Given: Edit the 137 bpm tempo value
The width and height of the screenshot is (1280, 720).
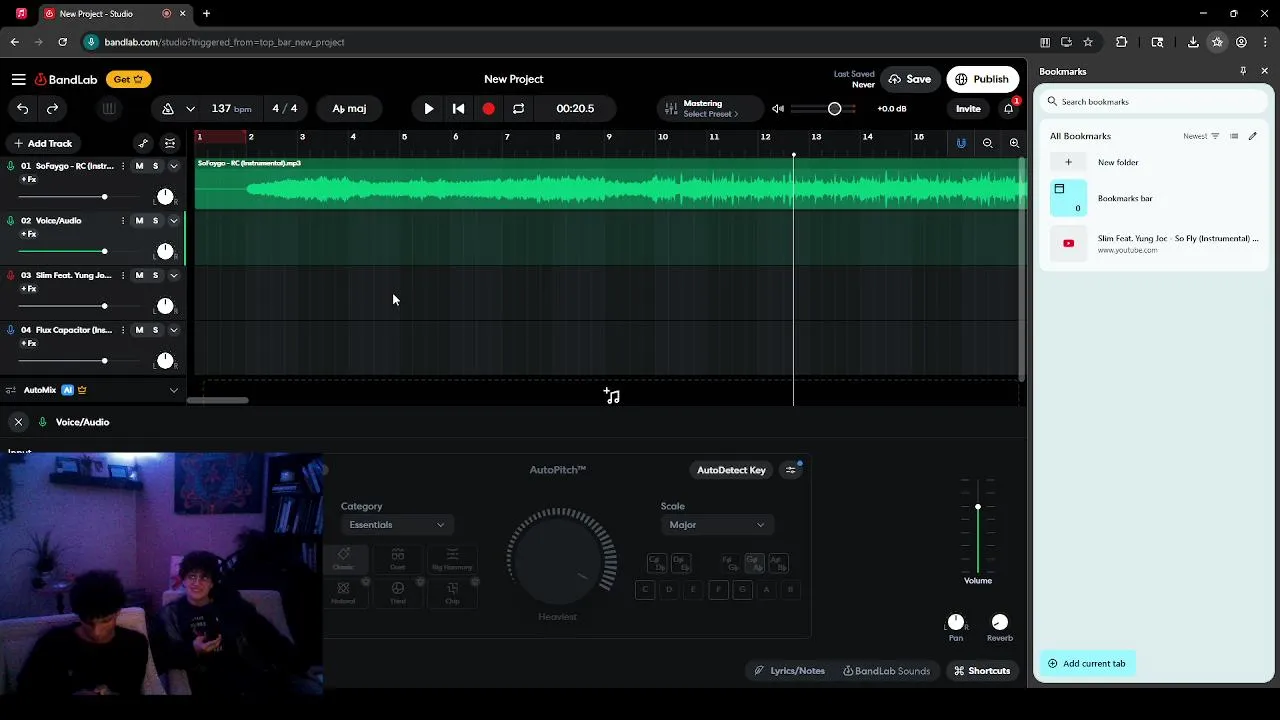Looking at the screenshot, I should click(x=231, y=108).
